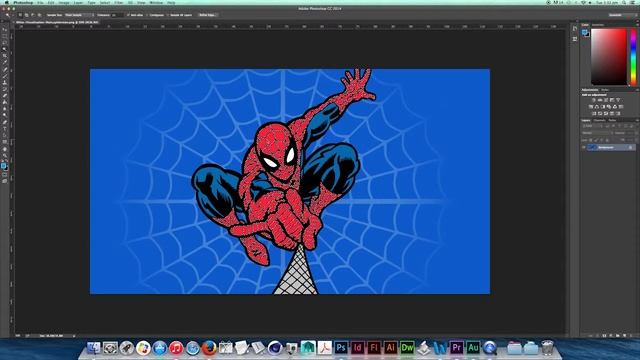Enable Sample All Layers checkbox
This screenshot has height=360, width=640.
coord(167,15)
